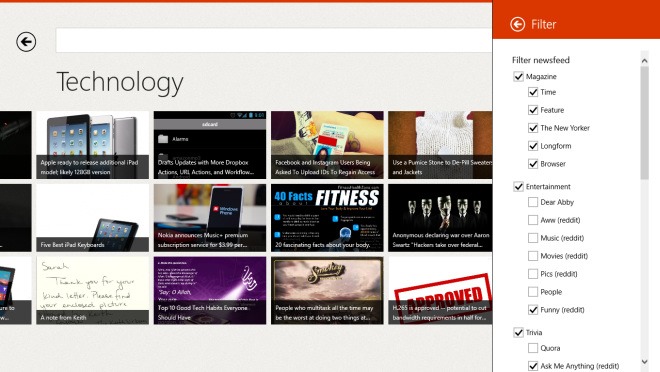Check the Aww (reddit) checkbox
Screen dimensions: 660x372
tap(533, 220)
